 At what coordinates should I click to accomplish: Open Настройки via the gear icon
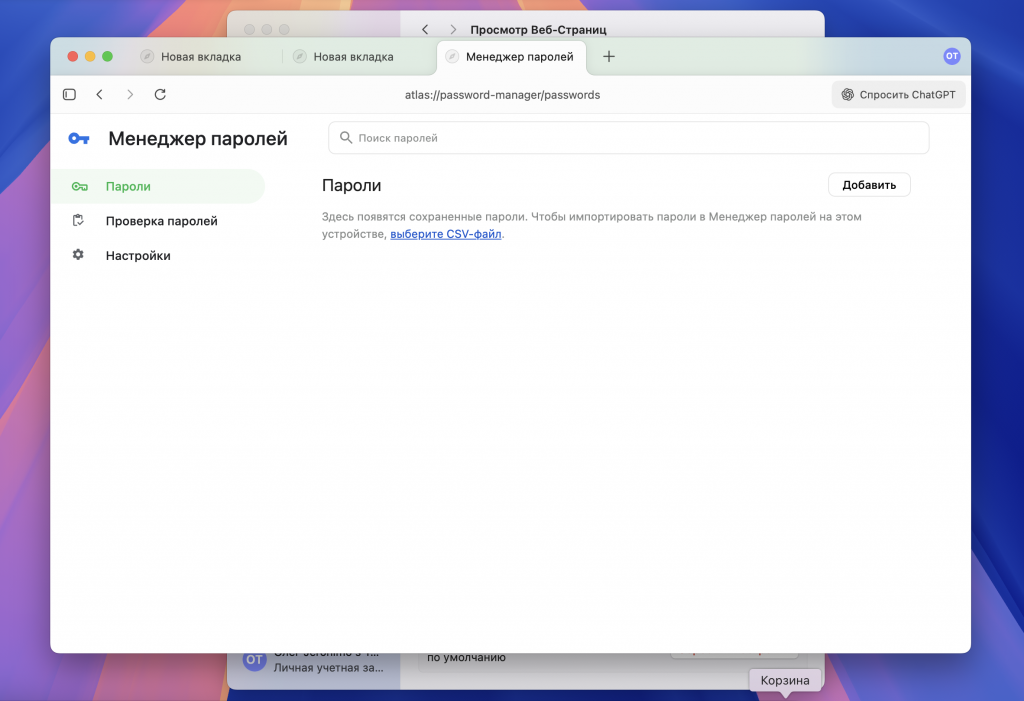[x=78, y=255]
